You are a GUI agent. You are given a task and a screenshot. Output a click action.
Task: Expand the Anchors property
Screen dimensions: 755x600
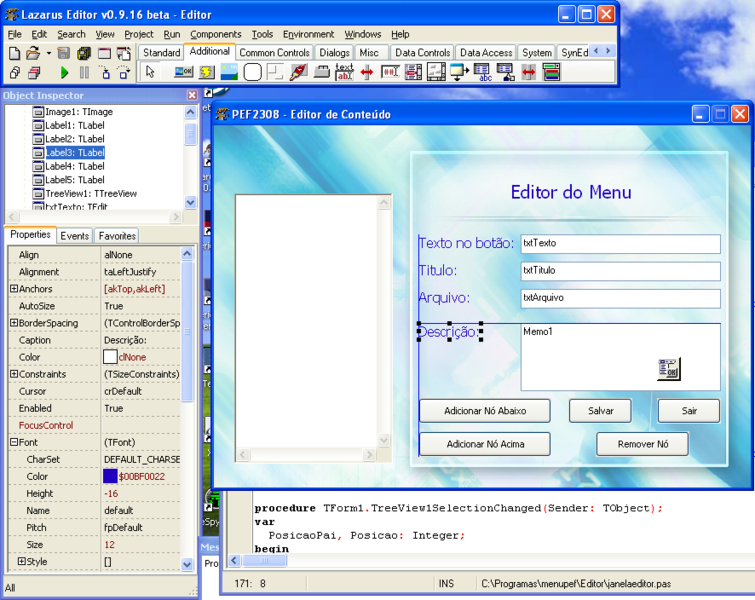tap(14, 288)
